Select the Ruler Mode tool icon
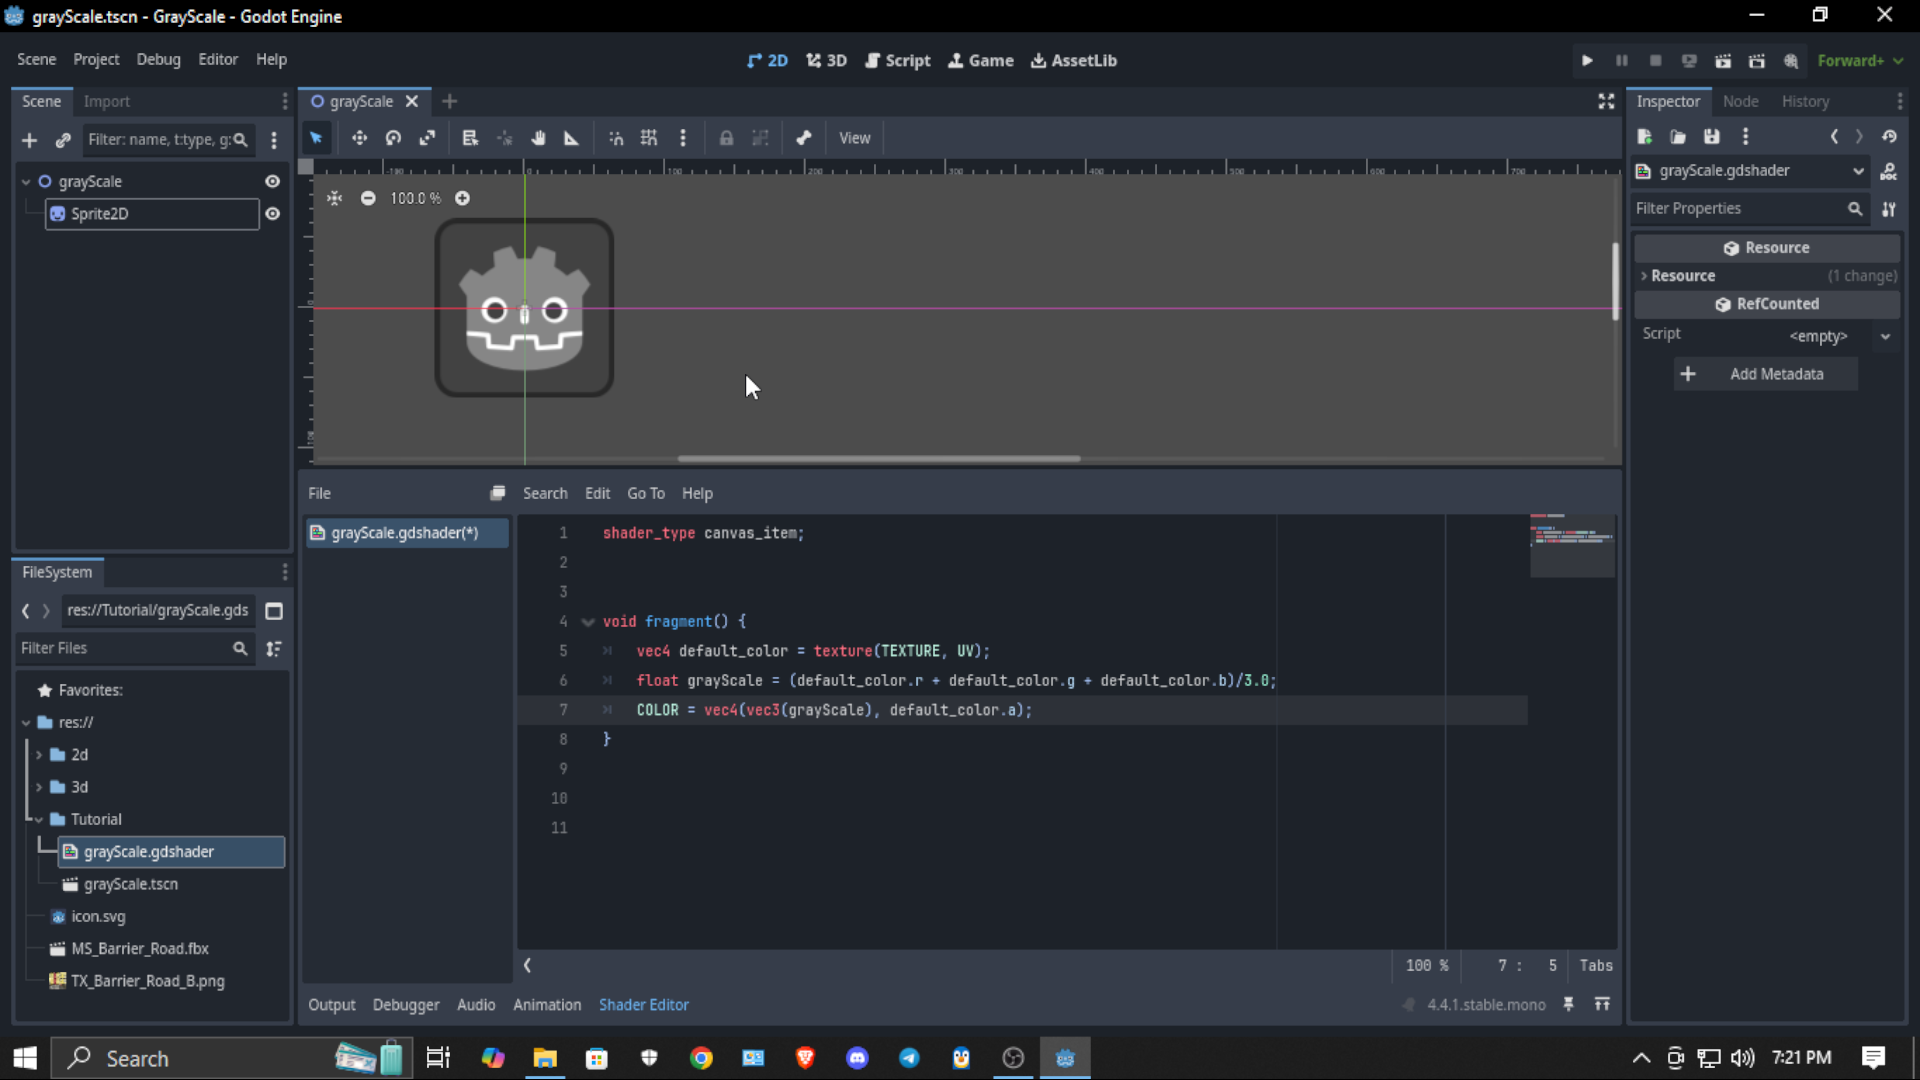The image size is (1920, 1080). coord(571,138)
